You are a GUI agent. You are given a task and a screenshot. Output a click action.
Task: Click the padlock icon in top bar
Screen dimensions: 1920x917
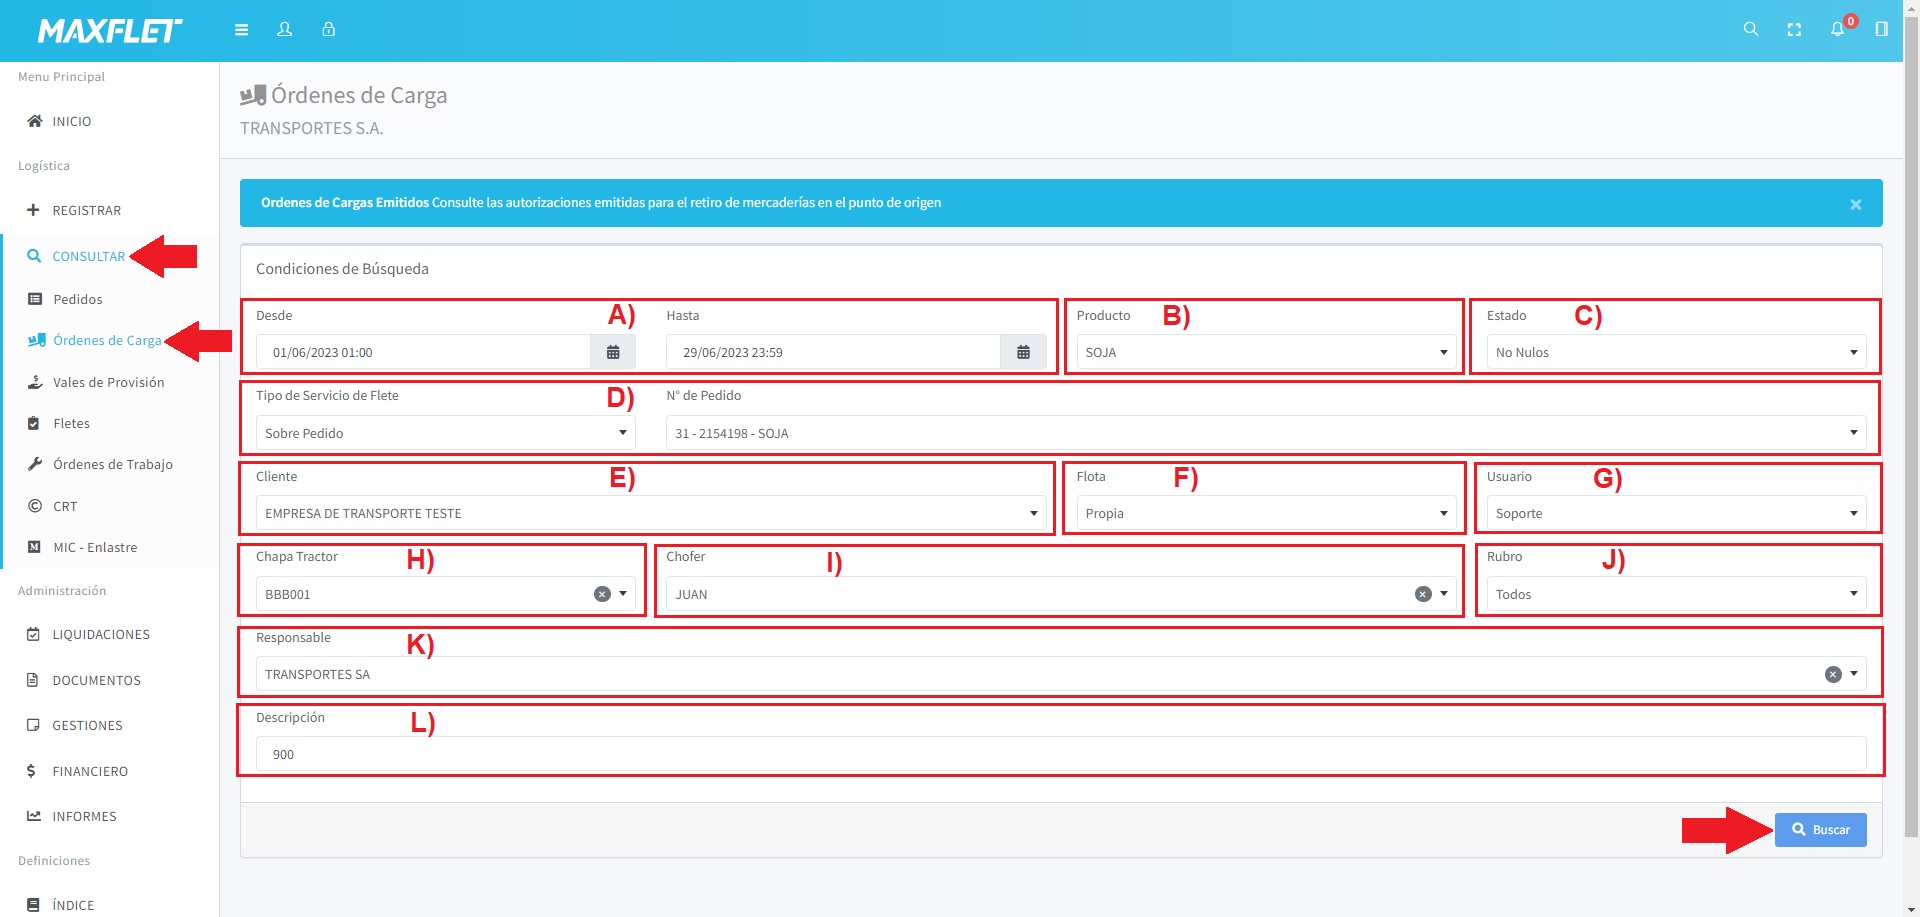tap(328, 30)
